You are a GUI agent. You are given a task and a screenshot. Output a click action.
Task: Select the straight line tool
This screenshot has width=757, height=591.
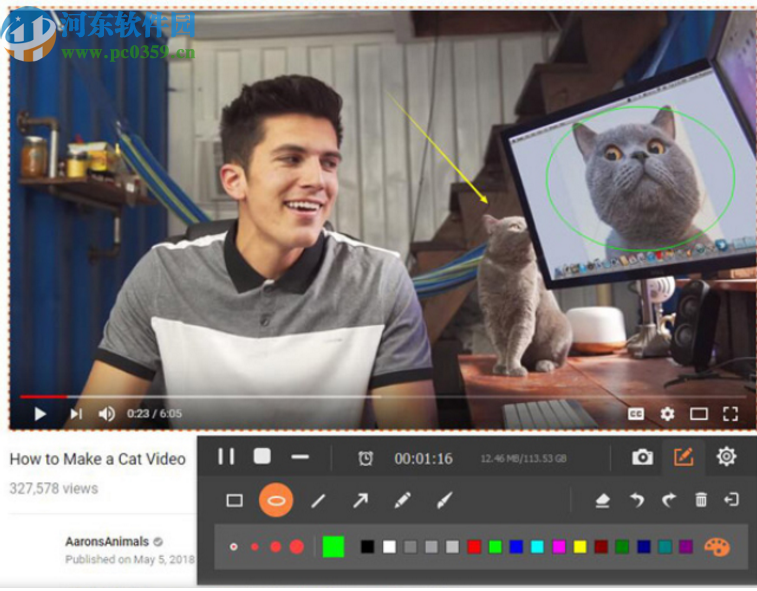coord(318,501)
